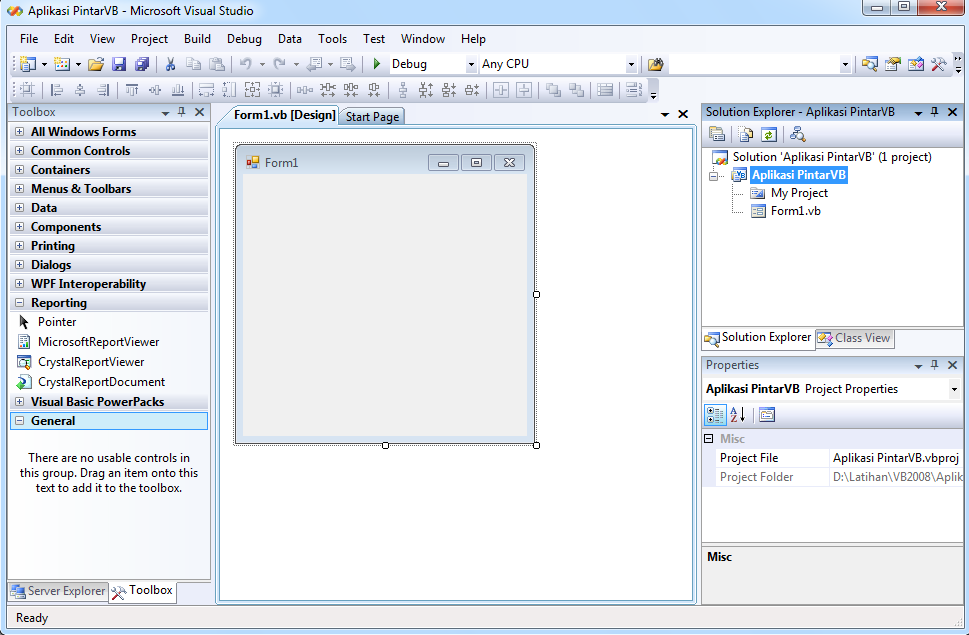969x635 pixels.
Task: Open the Find combo box dropdown arrow
Action: pyautogui.click(x=845, y=64)
